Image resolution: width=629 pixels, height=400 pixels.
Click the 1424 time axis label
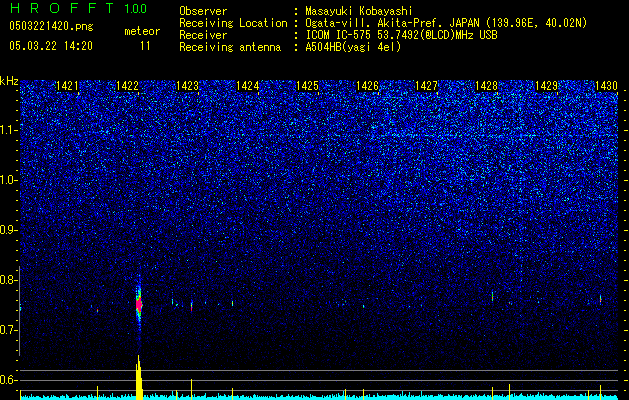(248, 85)
